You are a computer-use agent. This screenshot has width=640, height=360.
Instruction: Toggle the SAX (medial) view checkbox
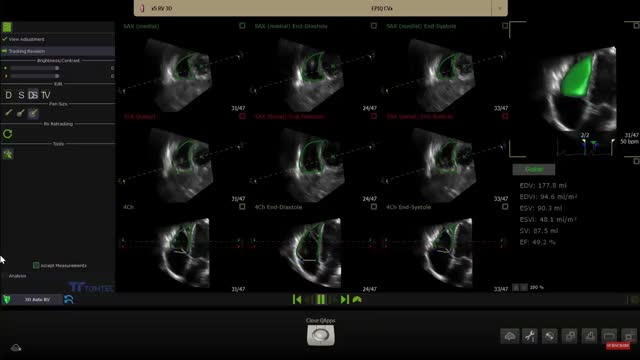242,26
